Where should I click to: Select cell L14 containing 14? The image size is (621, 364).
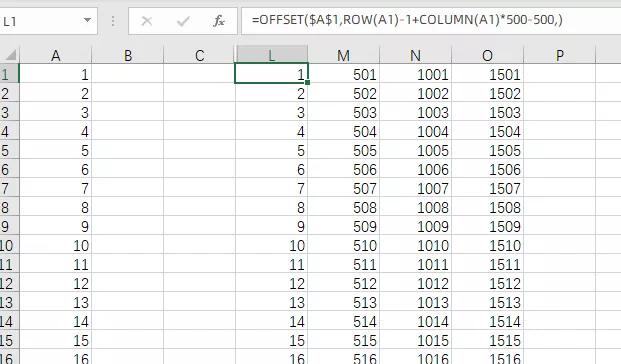(x=272, y=321)
